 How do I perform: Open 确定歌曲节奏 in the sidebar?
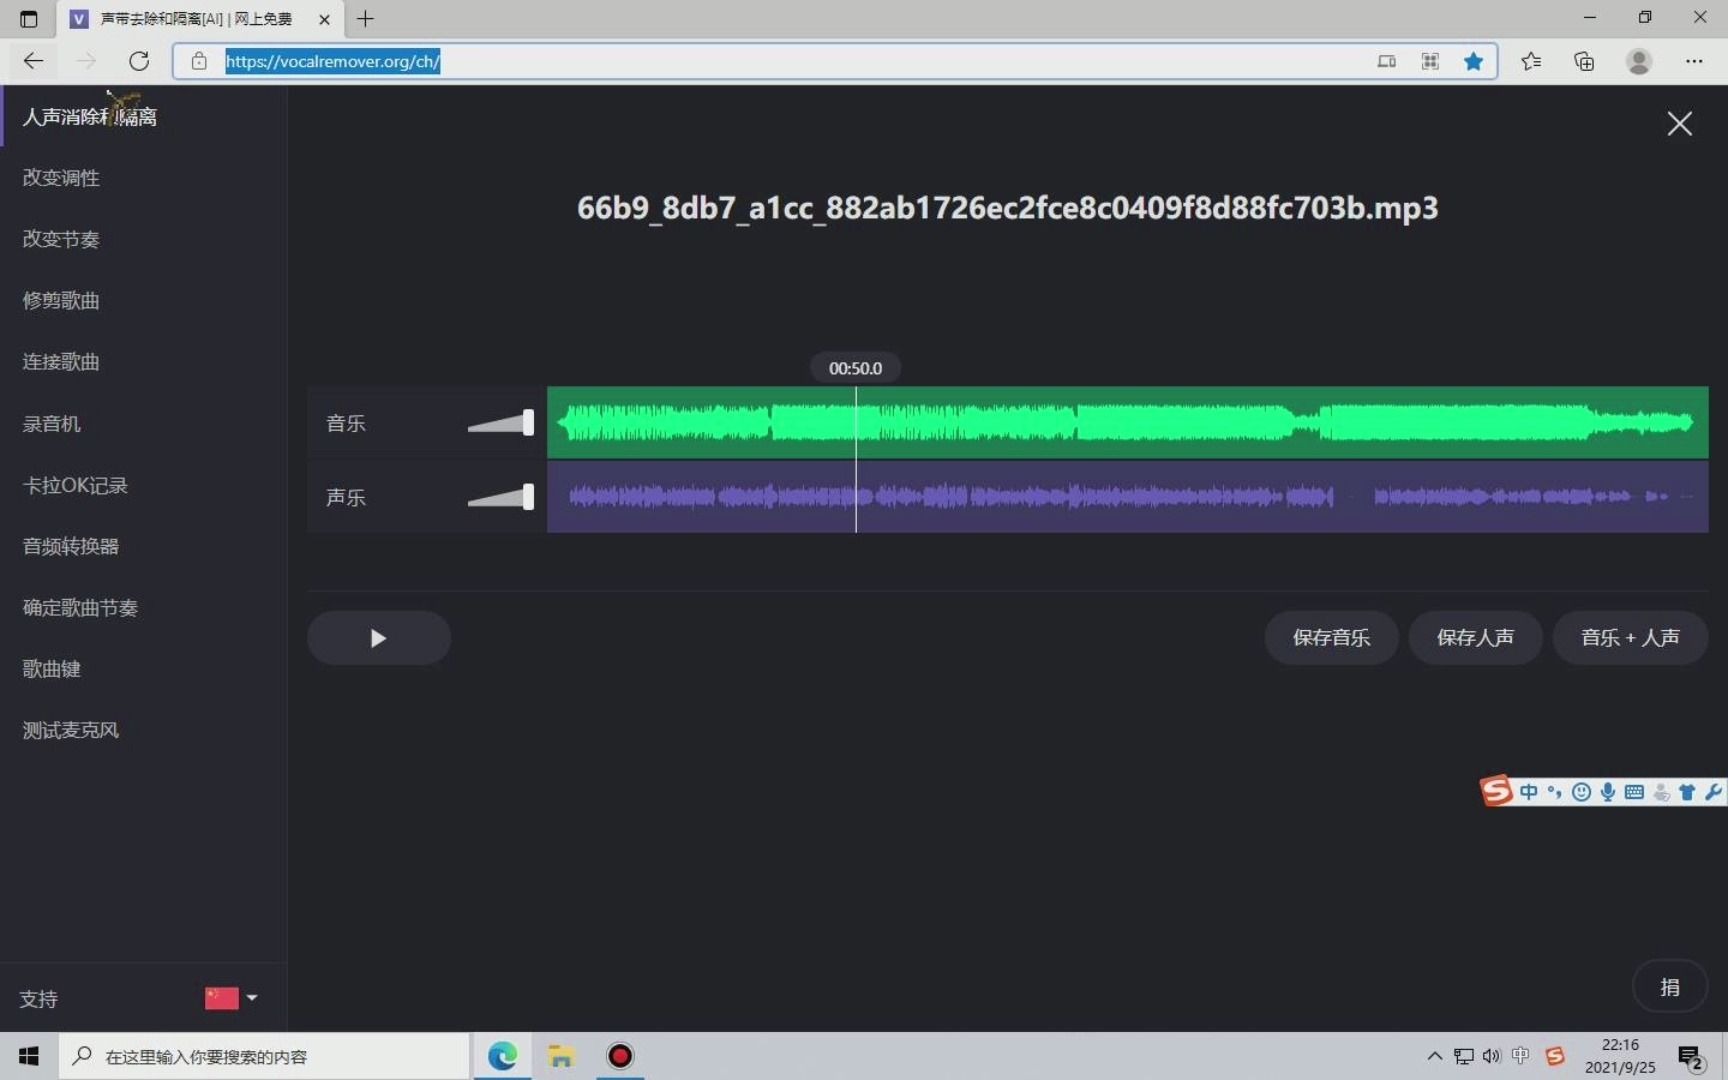click(x=80, y=608)
